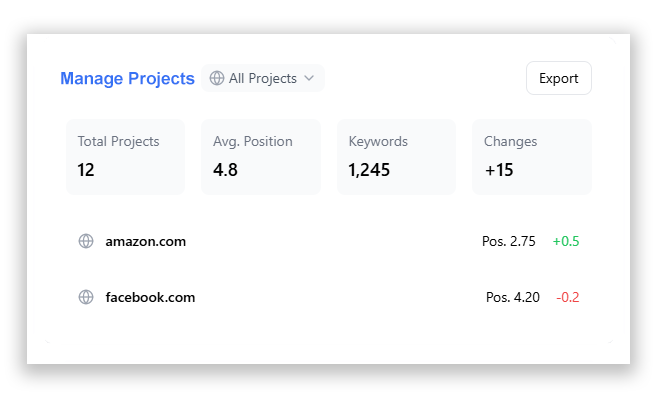Click the red -0.2 change indicator
The height and width of the screenshot is (397, 657).
568,297
